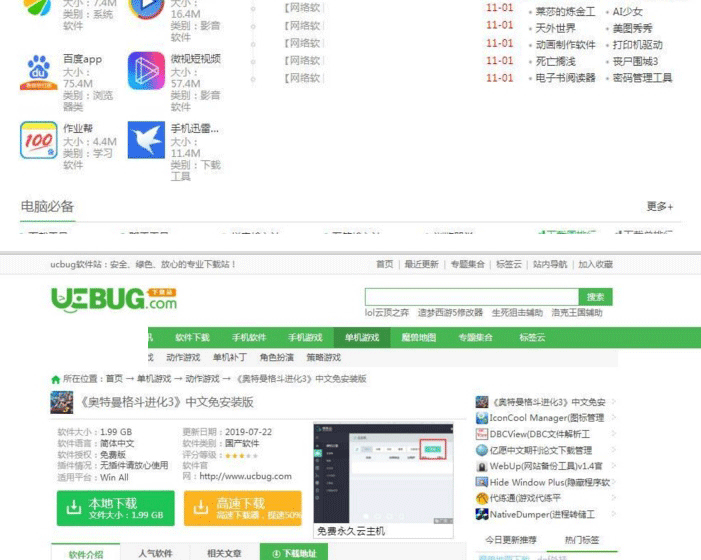This screenshot has width=701, height=560.
Task: Click 加入收藏 in the top bar
Action: click(x=595, y=264)
